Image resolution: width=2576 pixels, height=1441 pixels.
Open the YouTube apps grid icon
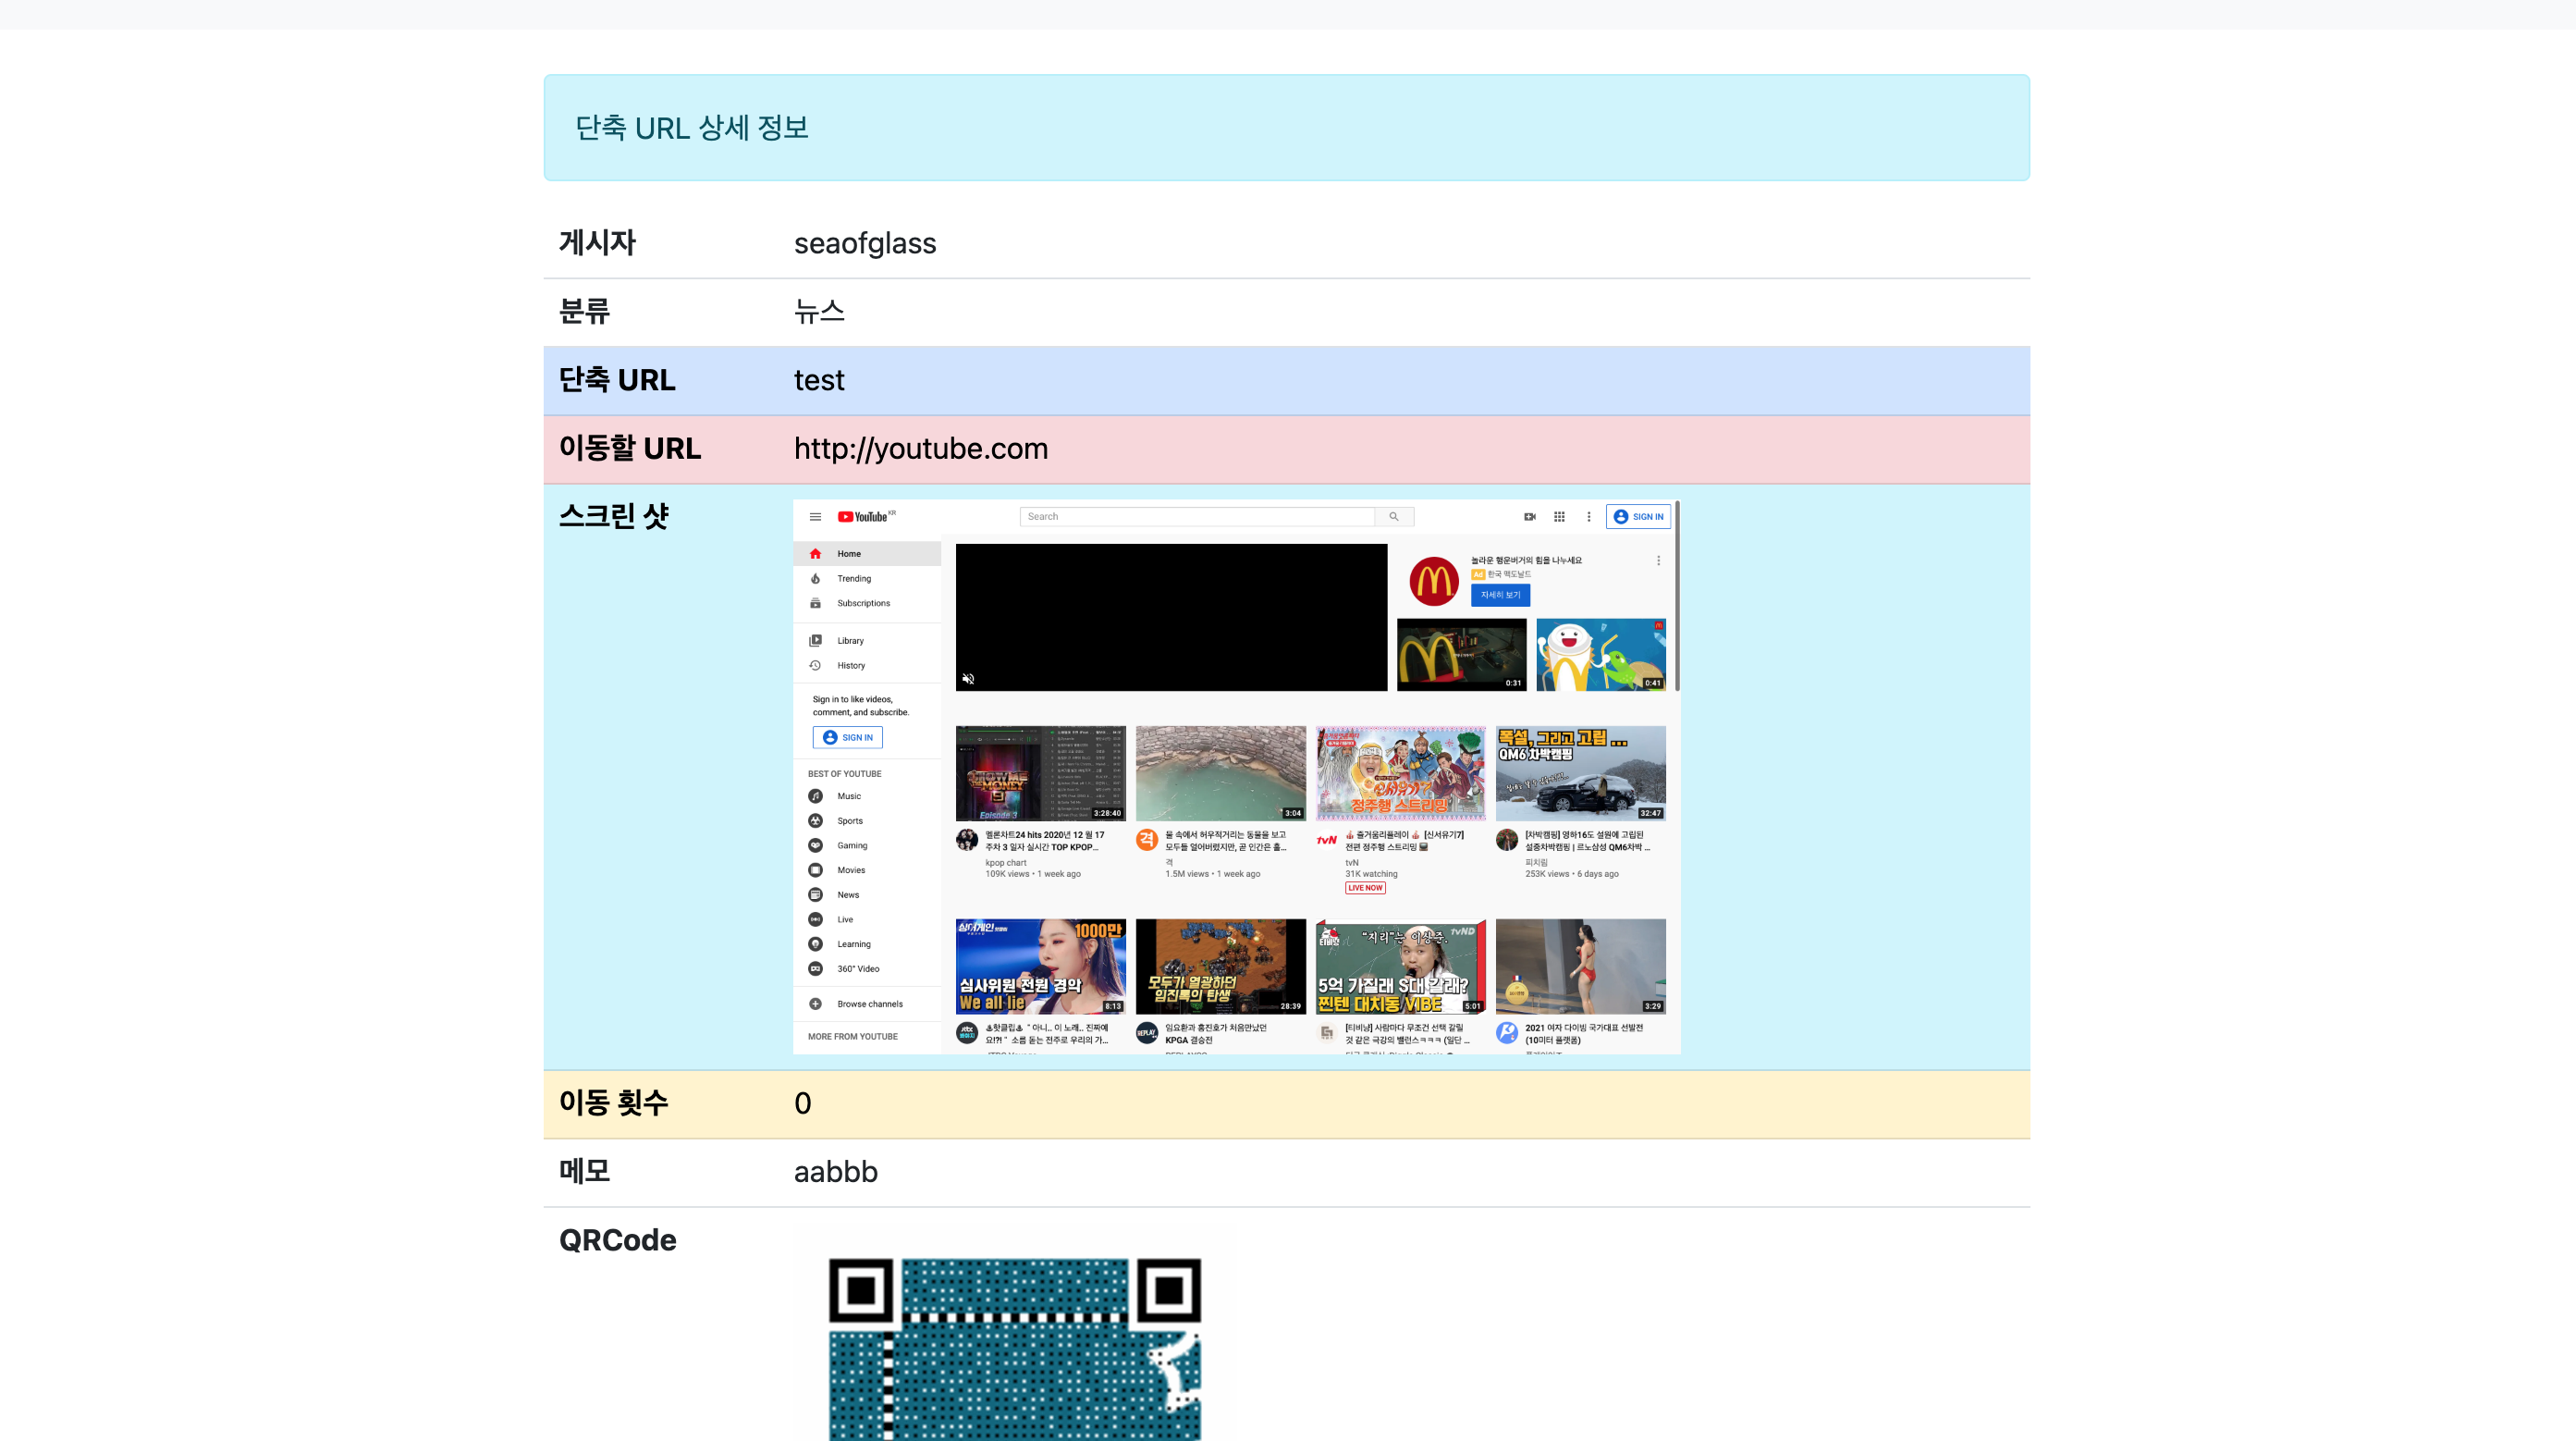click(x=1559, y=516)
